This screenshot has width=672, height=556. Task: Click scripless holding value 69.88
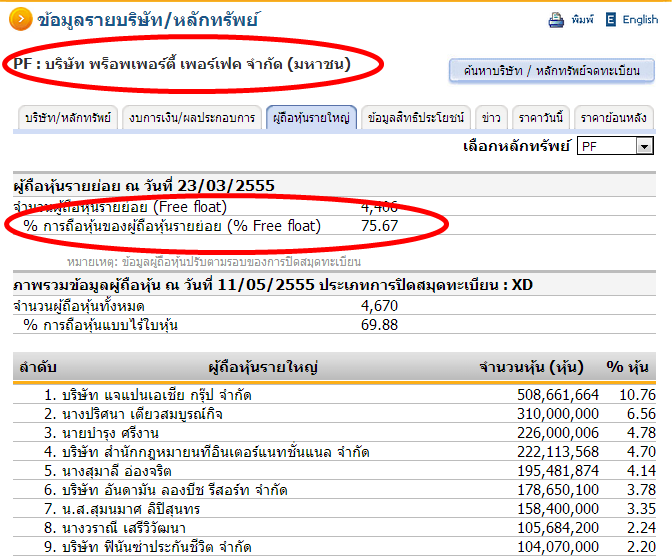tap(379, 325)
